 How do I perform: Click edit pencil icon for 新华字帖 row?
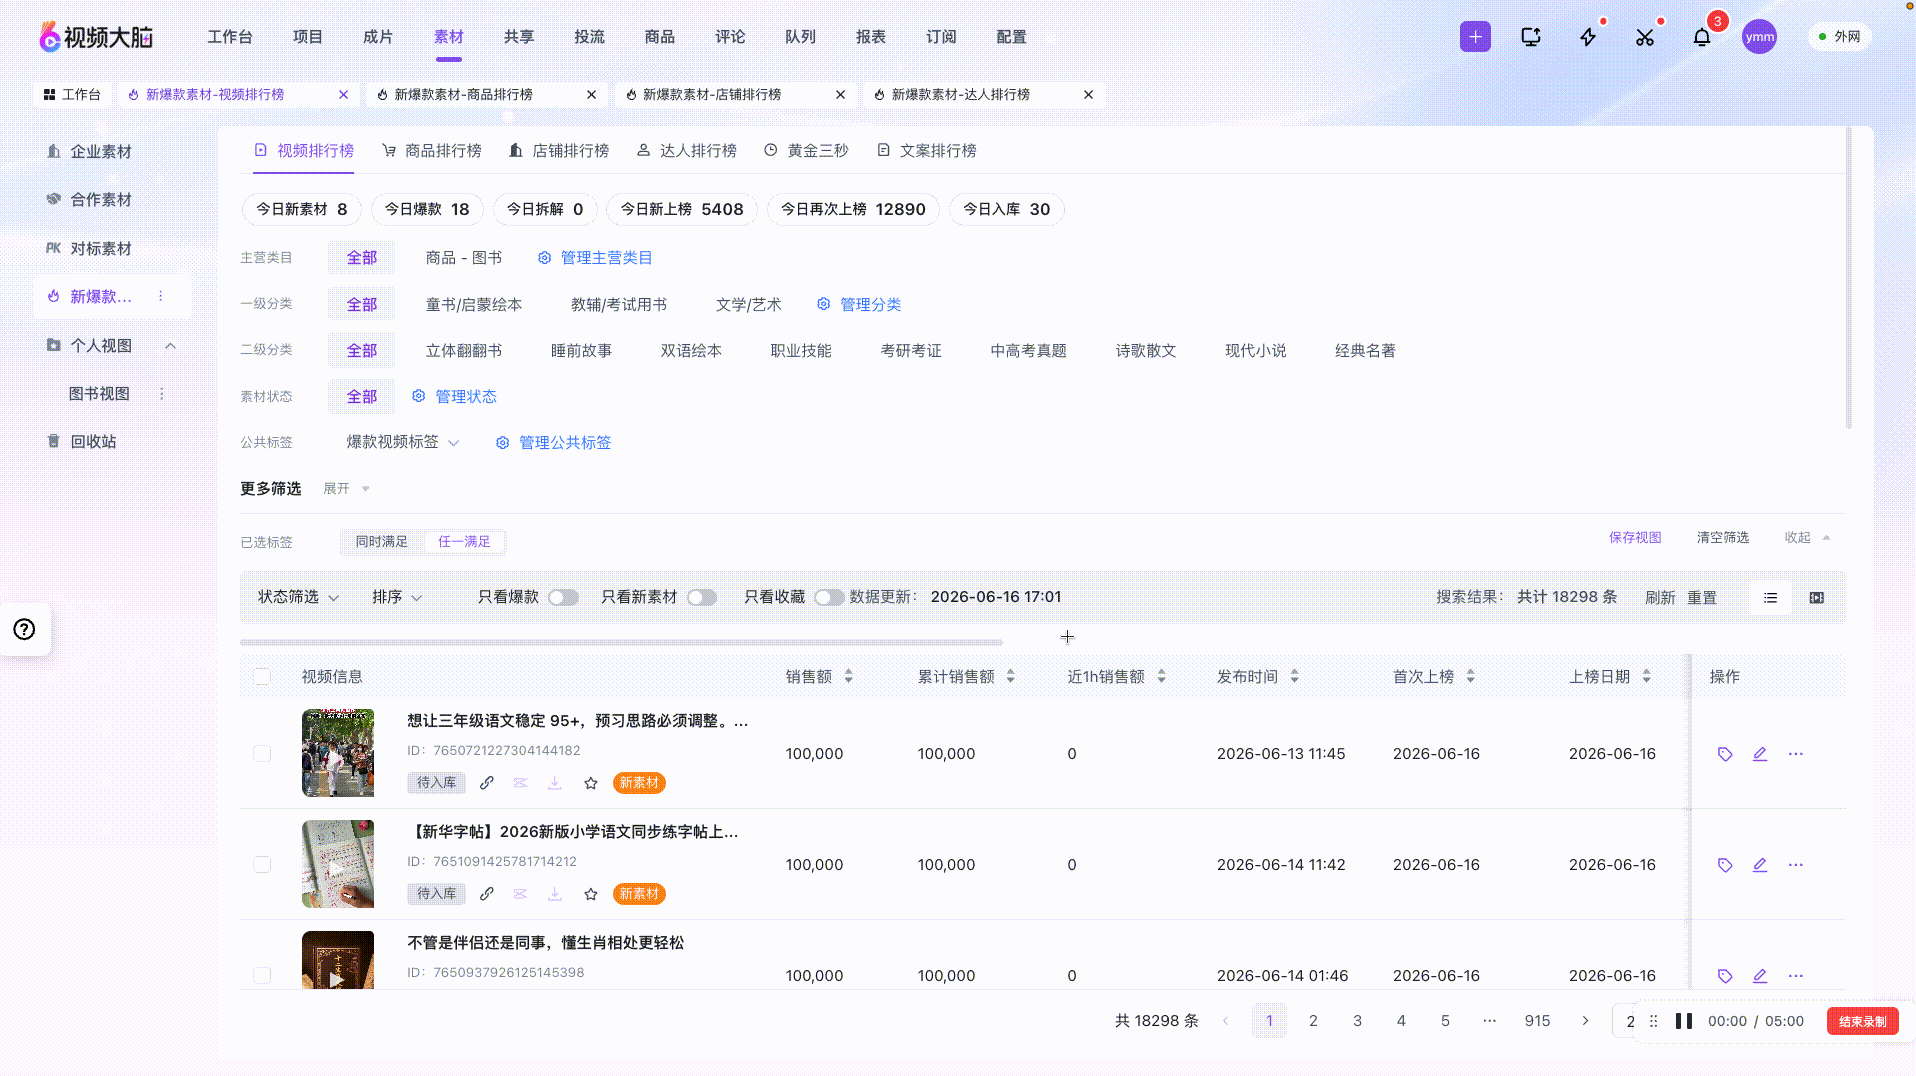click(x=1760, y=865)
